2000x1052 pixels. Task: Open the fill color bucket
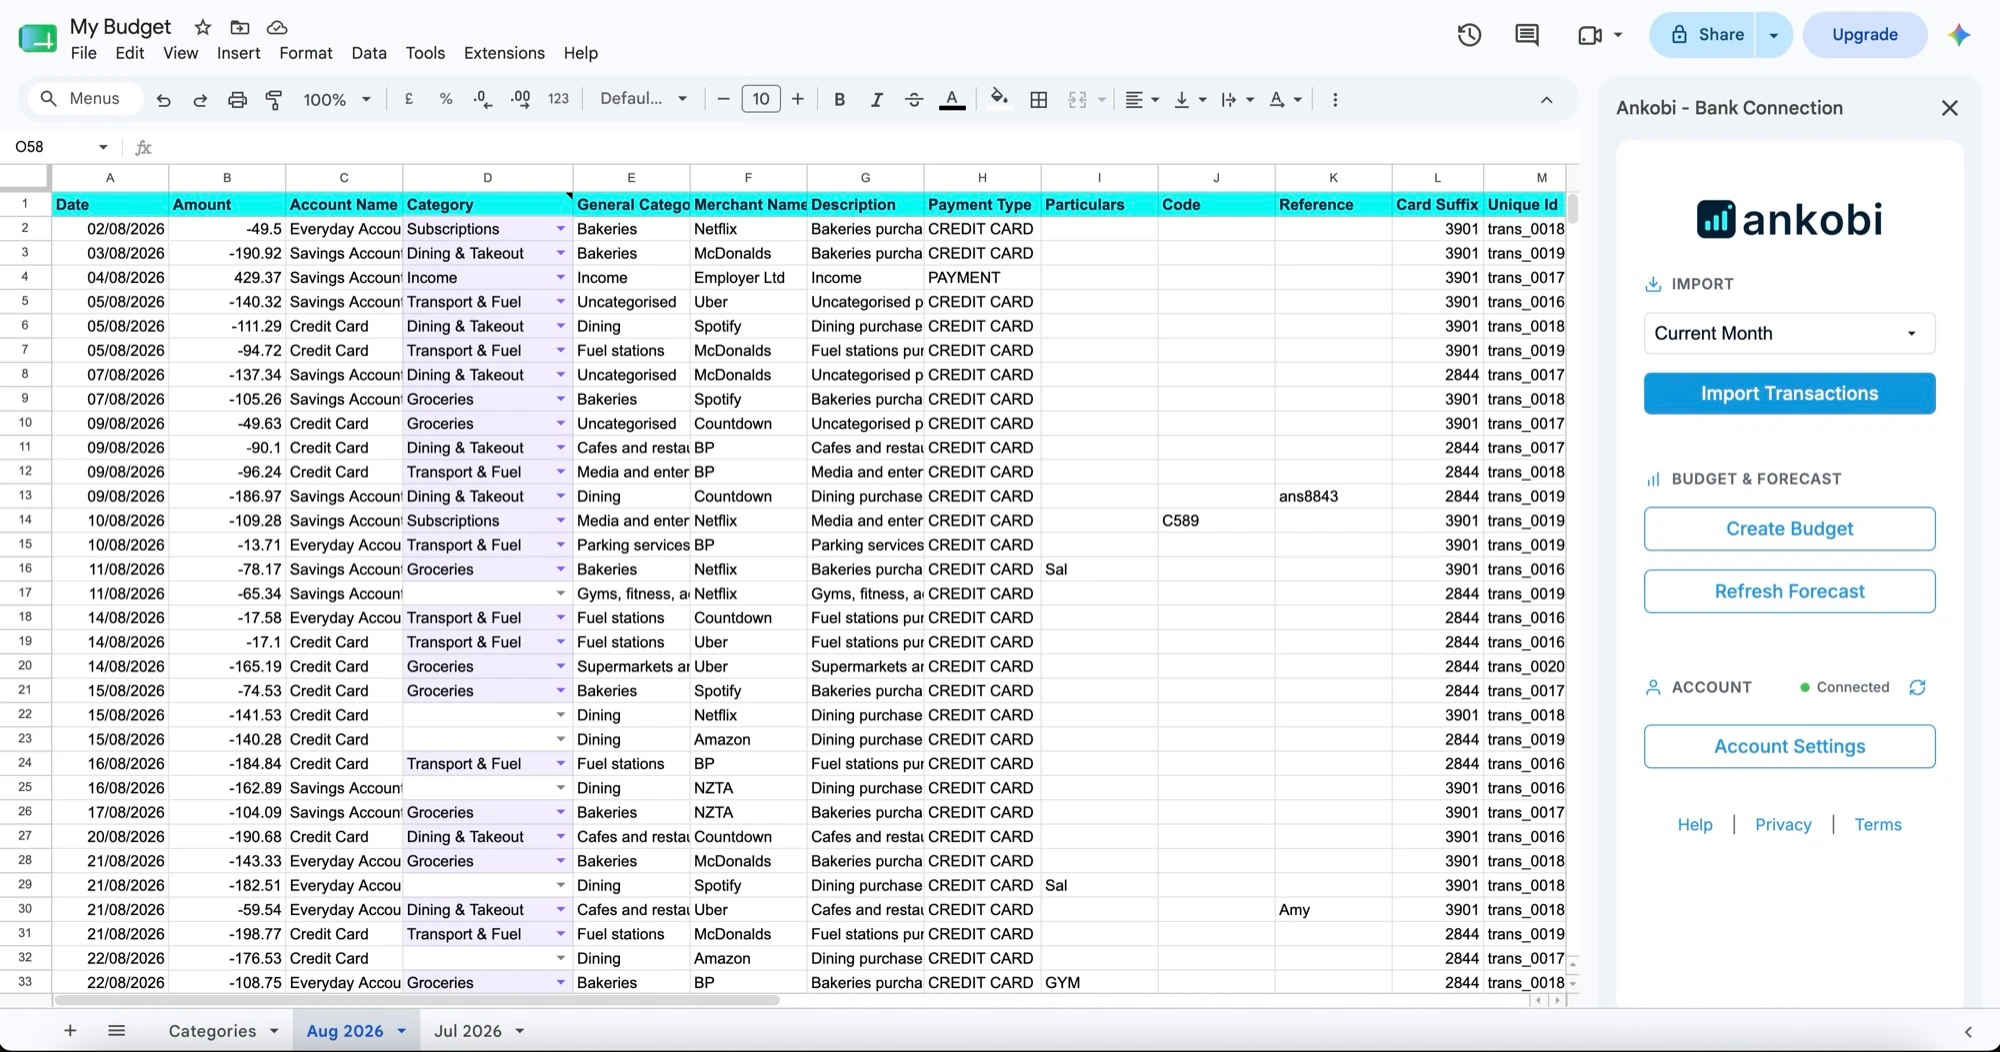999,98
